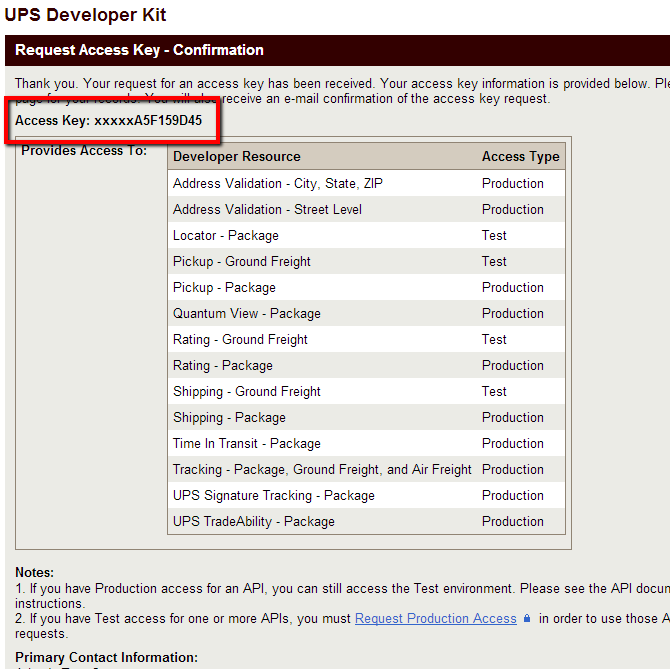Click the Provides Access To label
670x669 pixels.
[x=84, y=151]
